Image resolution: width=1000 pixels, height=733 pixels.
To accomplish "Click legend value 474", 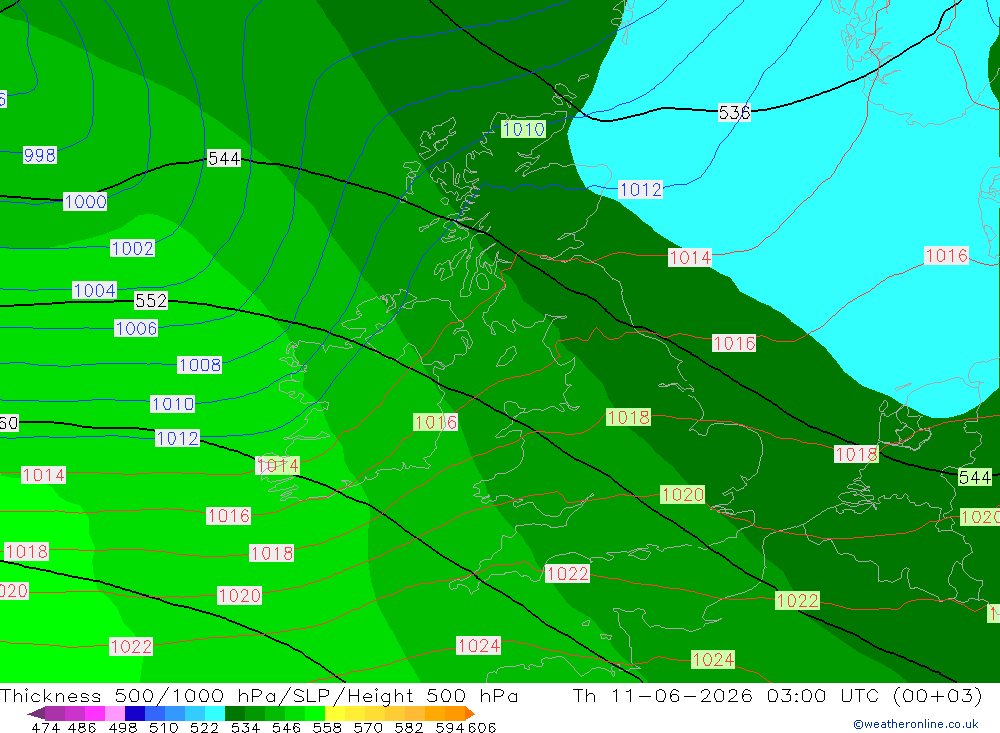I will click(x=45, y=727).
